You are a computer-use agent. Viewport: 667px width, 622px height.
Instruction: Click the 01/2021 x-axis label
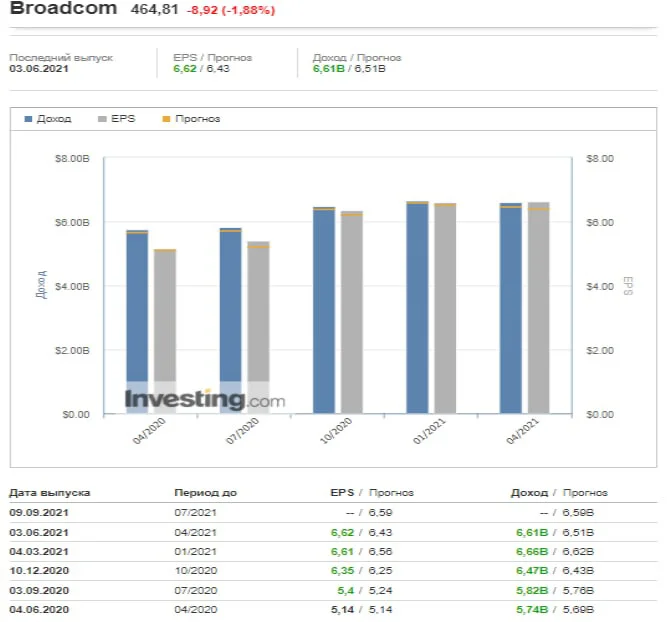[429, 431]
